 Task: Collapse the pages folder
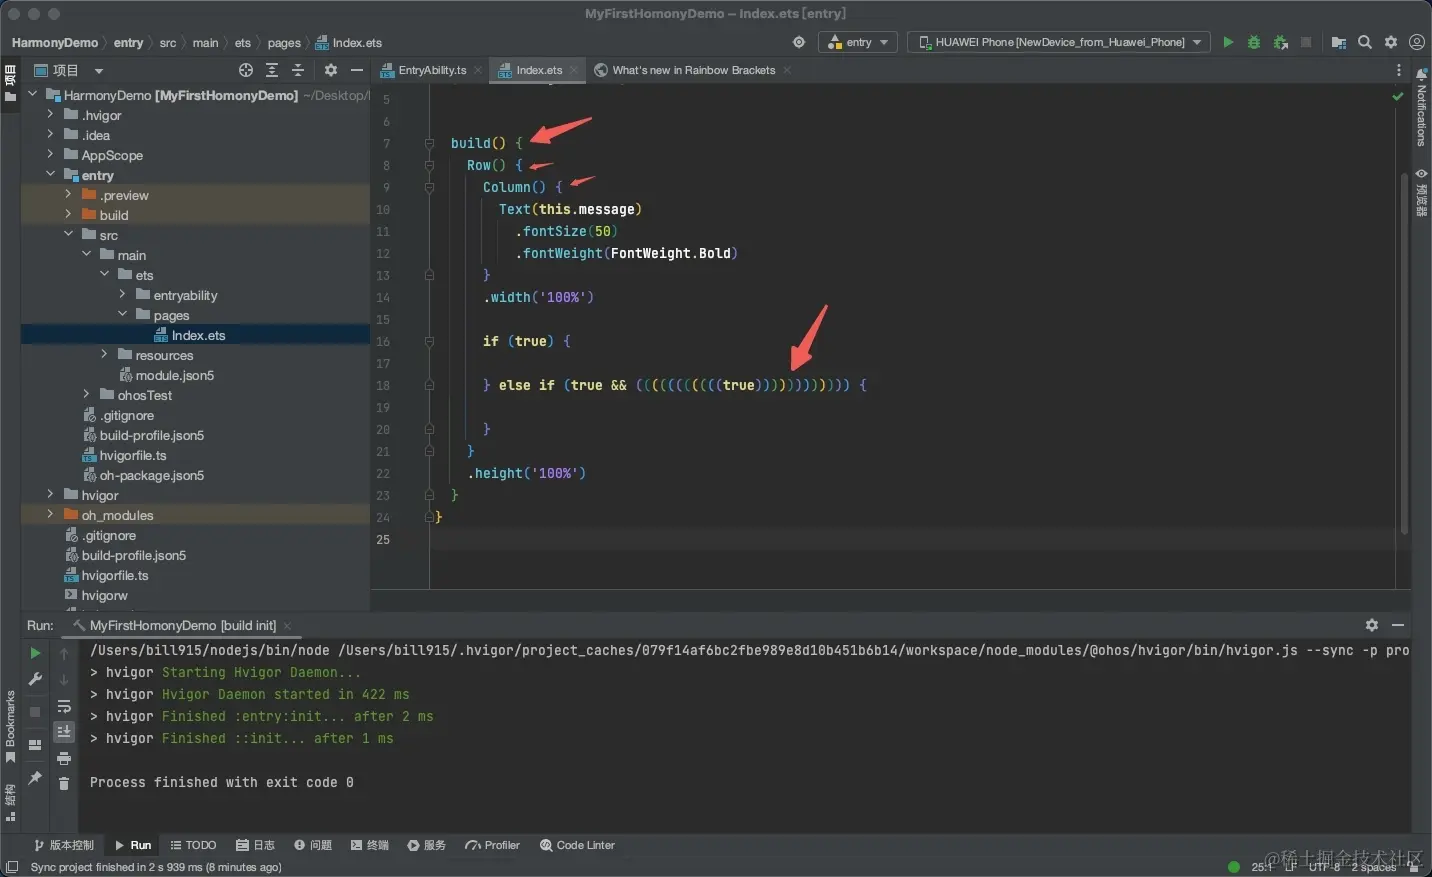point(122,315)
